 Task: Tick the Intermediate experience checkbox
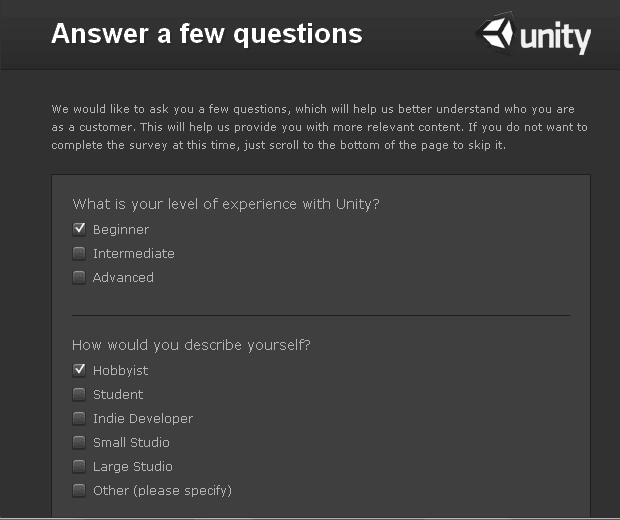tap(79, 253)
